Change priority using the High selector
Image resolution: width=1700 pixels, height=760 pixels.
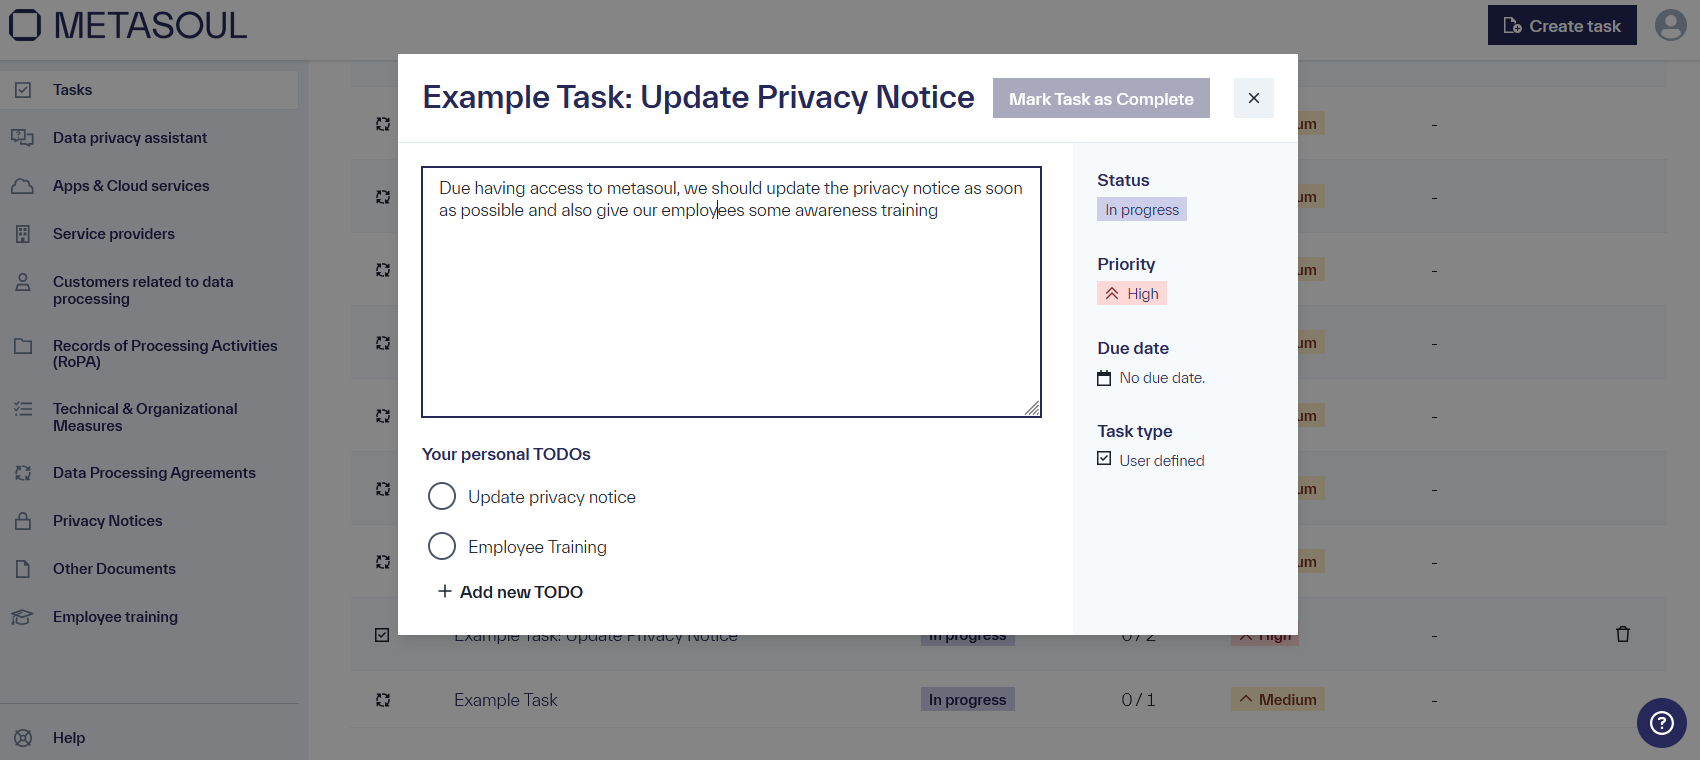click(x=1131, y=293)
